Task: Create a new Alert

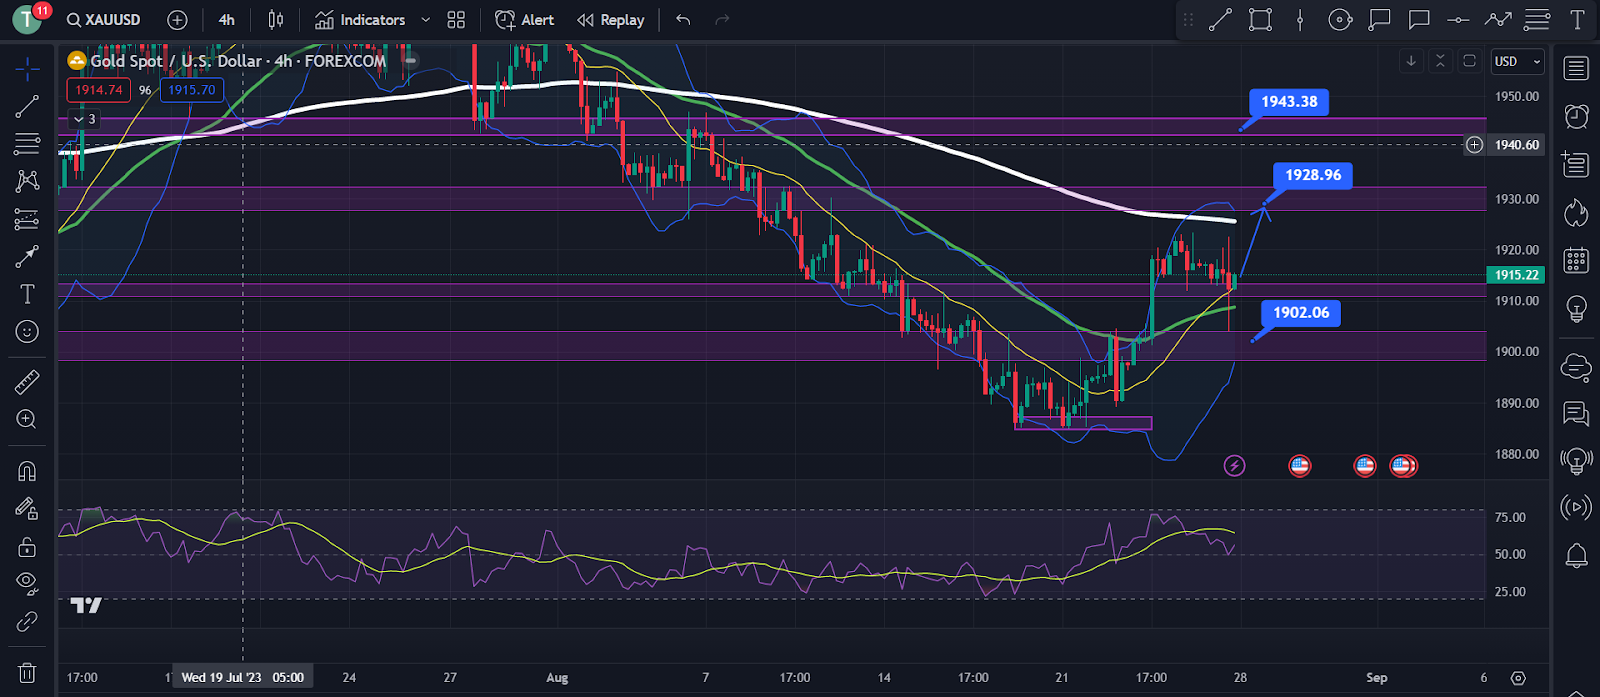Action: pos(524,20)
